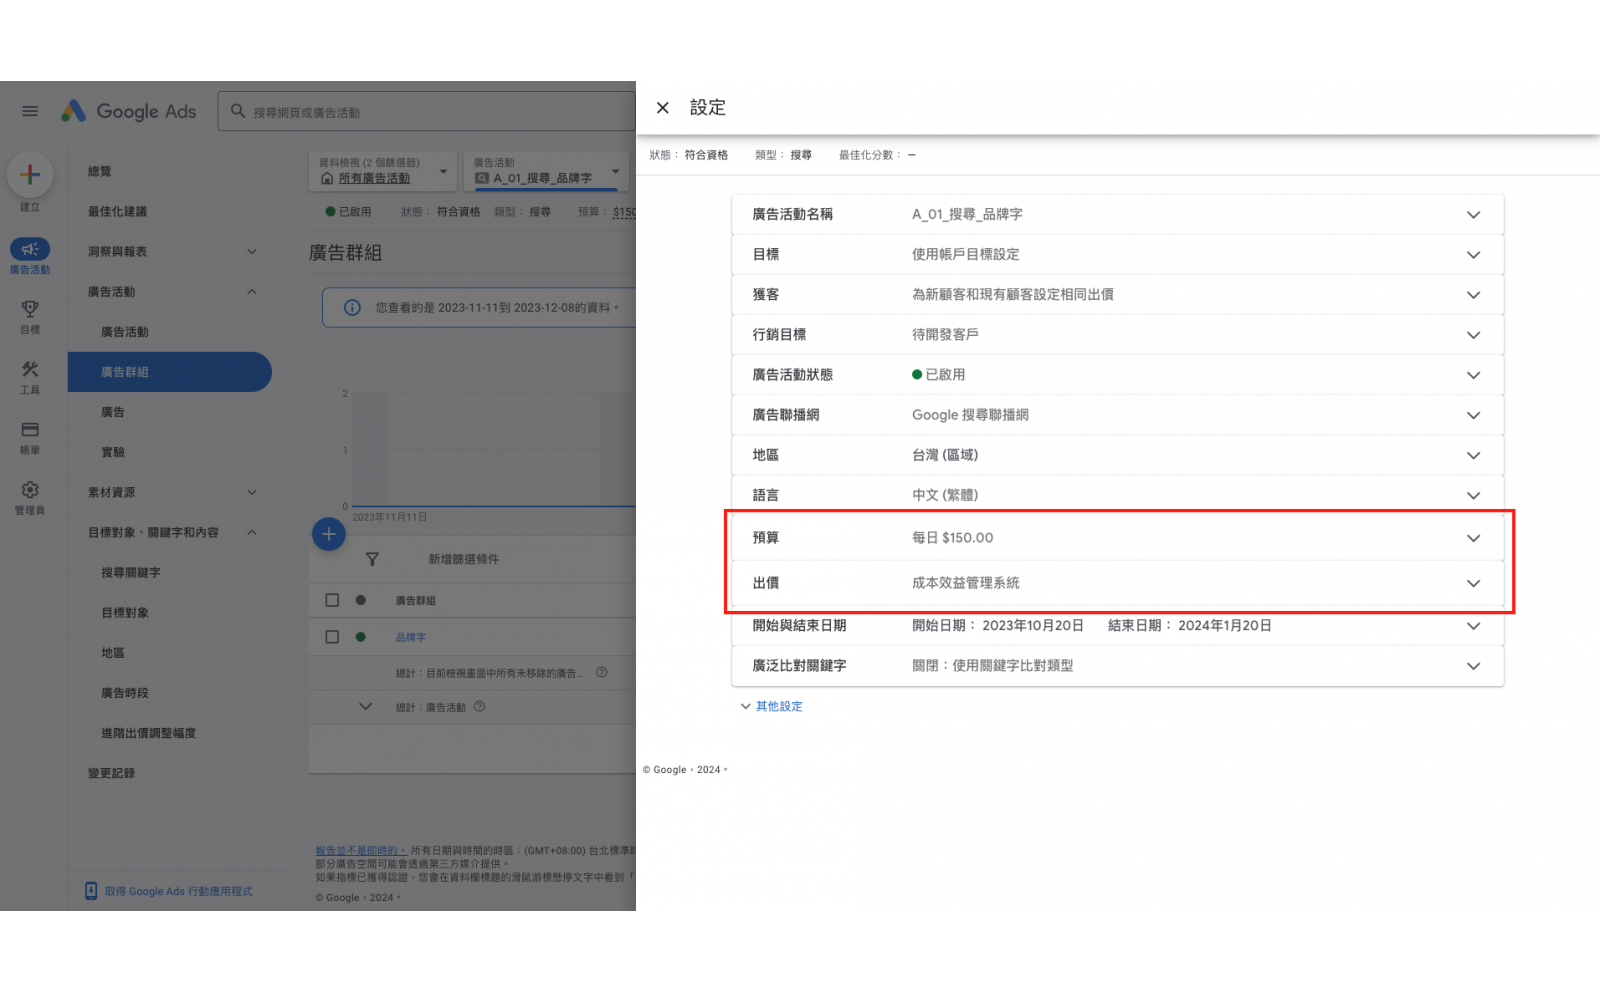Open the hamburger main menu
This screenshot has height=993, width=1600.
point(30,111)
